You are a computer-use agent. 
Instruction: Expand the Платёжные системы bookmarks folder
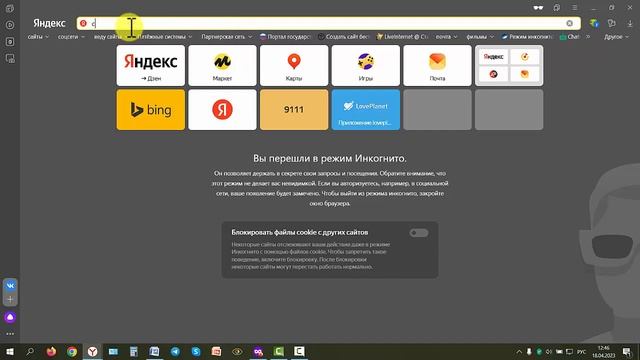164,37
